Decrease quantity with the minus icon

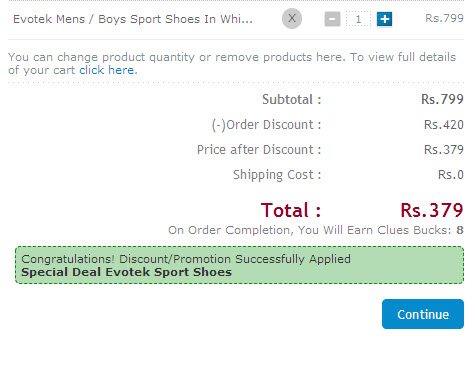(x=332, y=19)
